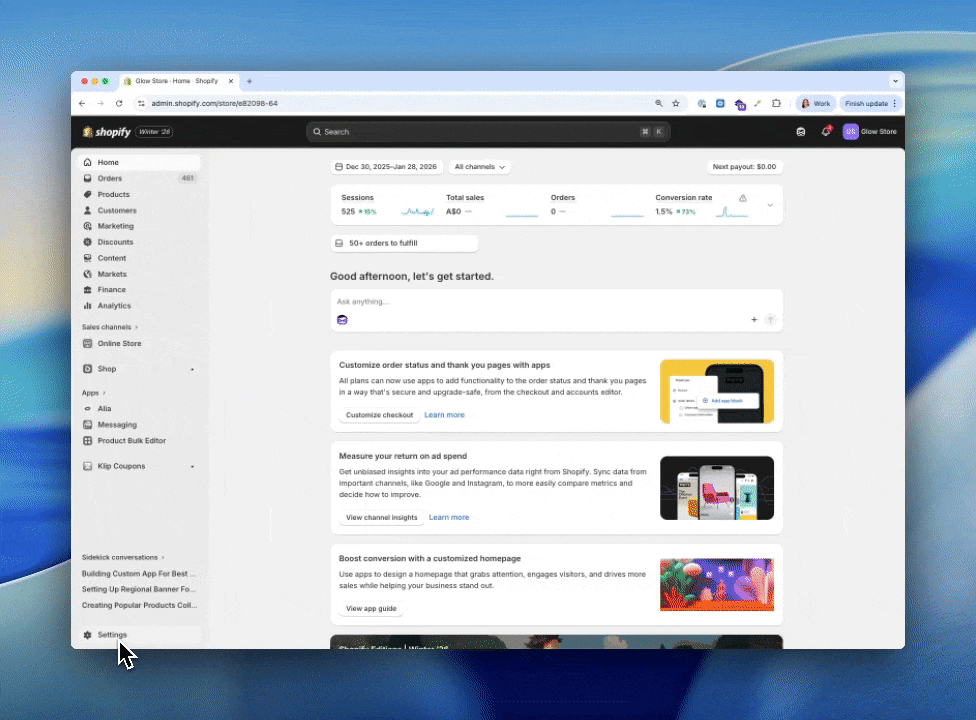Open the Messaging app
Image resolution: width=976 pixels, height=720 pixels.
click(117, 424)
